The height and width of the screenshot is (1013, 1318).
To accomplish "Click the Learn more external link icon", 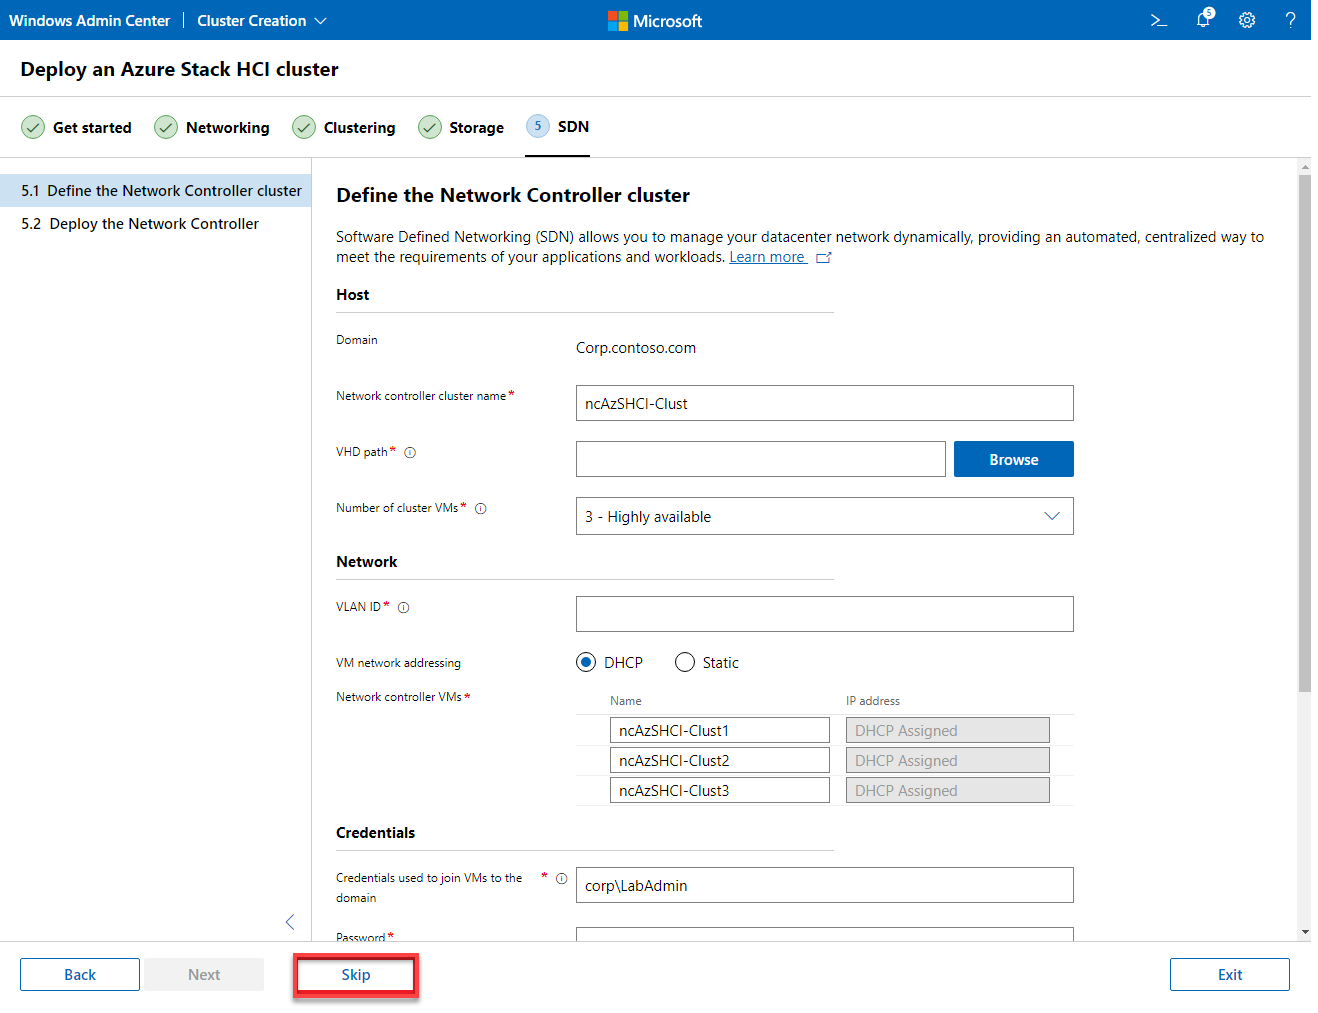I will 824,258.
